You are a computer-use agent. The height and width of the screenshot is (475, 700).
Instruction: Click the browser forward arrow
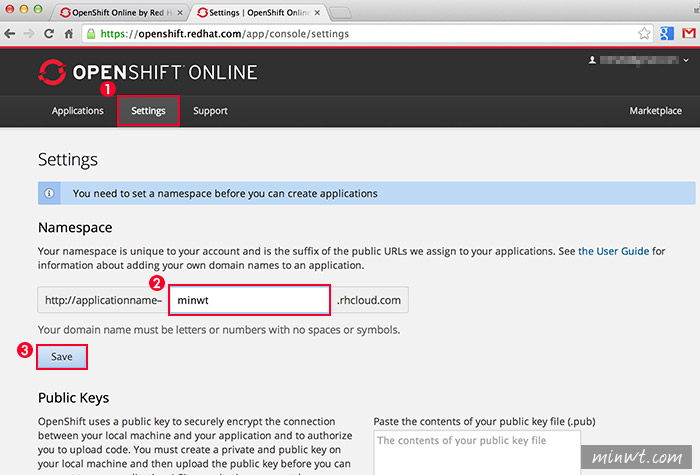tap(29, 33)
